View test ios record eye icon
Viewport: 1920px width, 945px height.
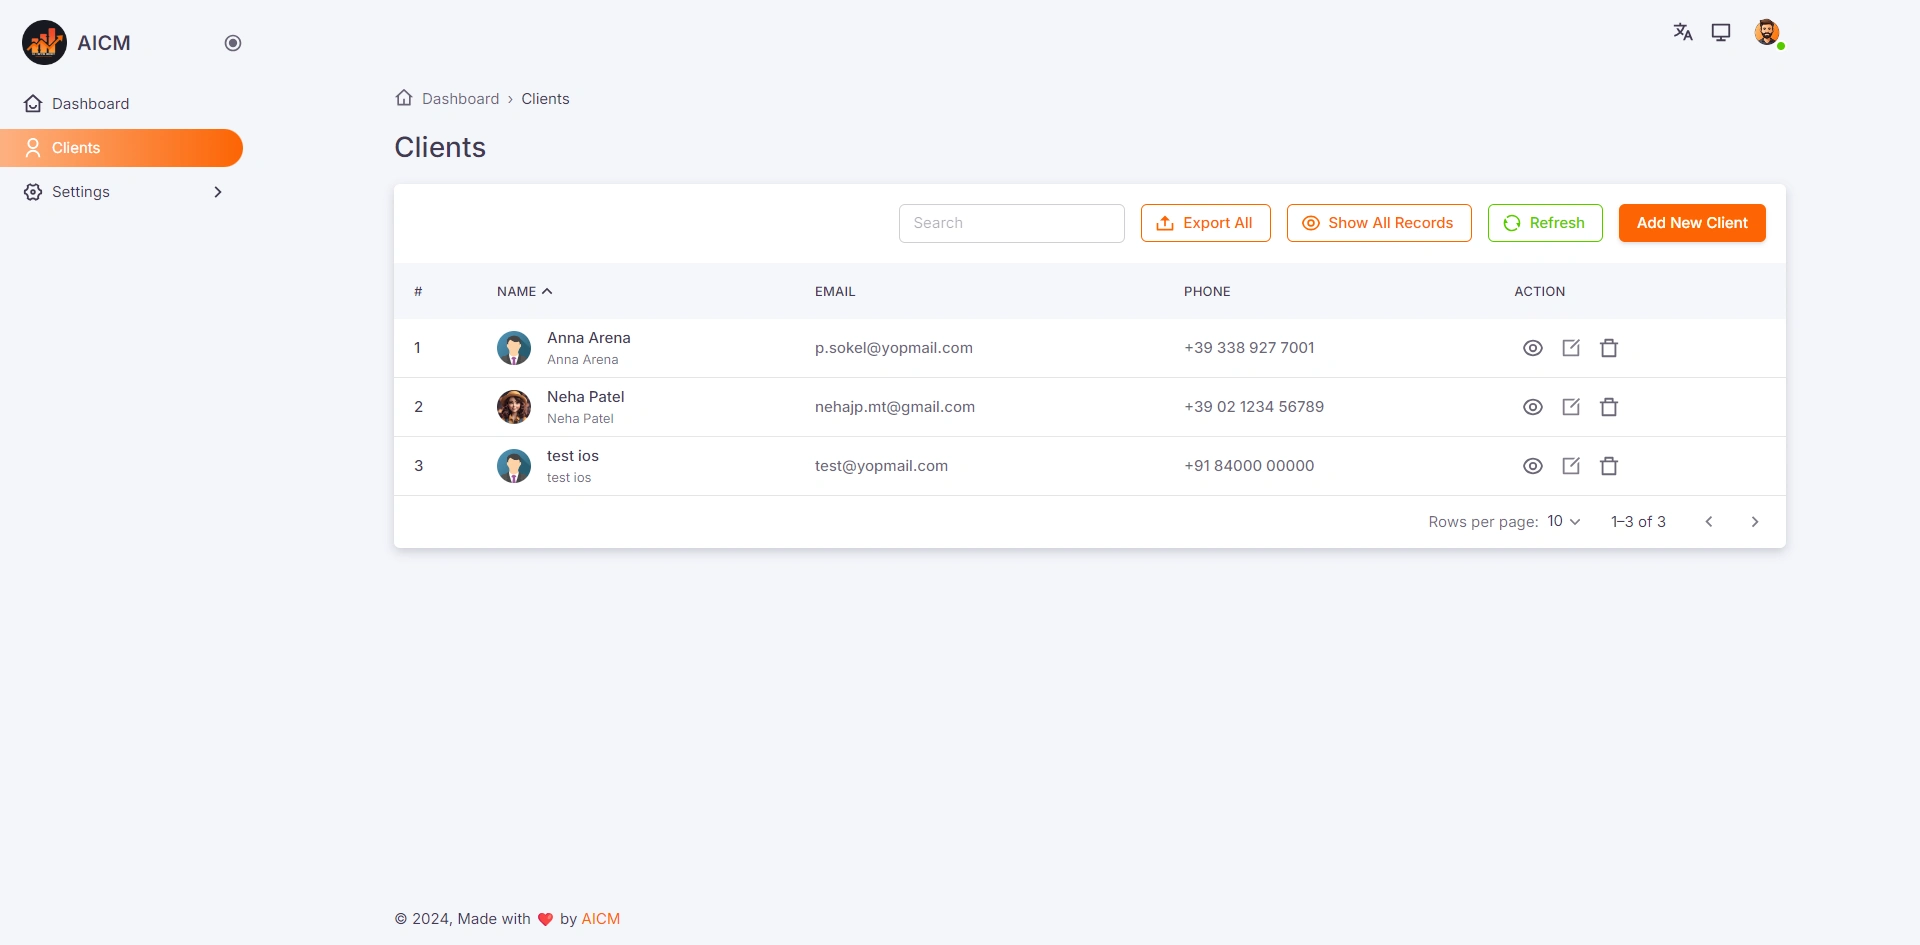click(1533, 466)
